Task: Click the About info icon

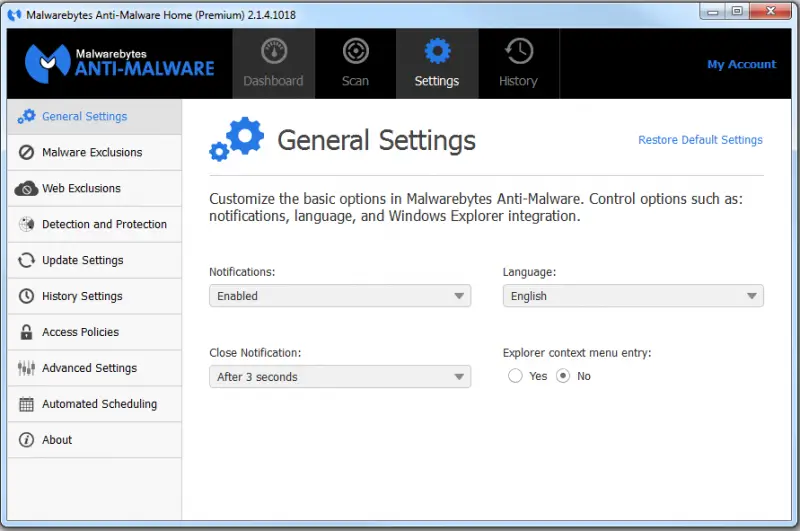Action: pos(26,440)
